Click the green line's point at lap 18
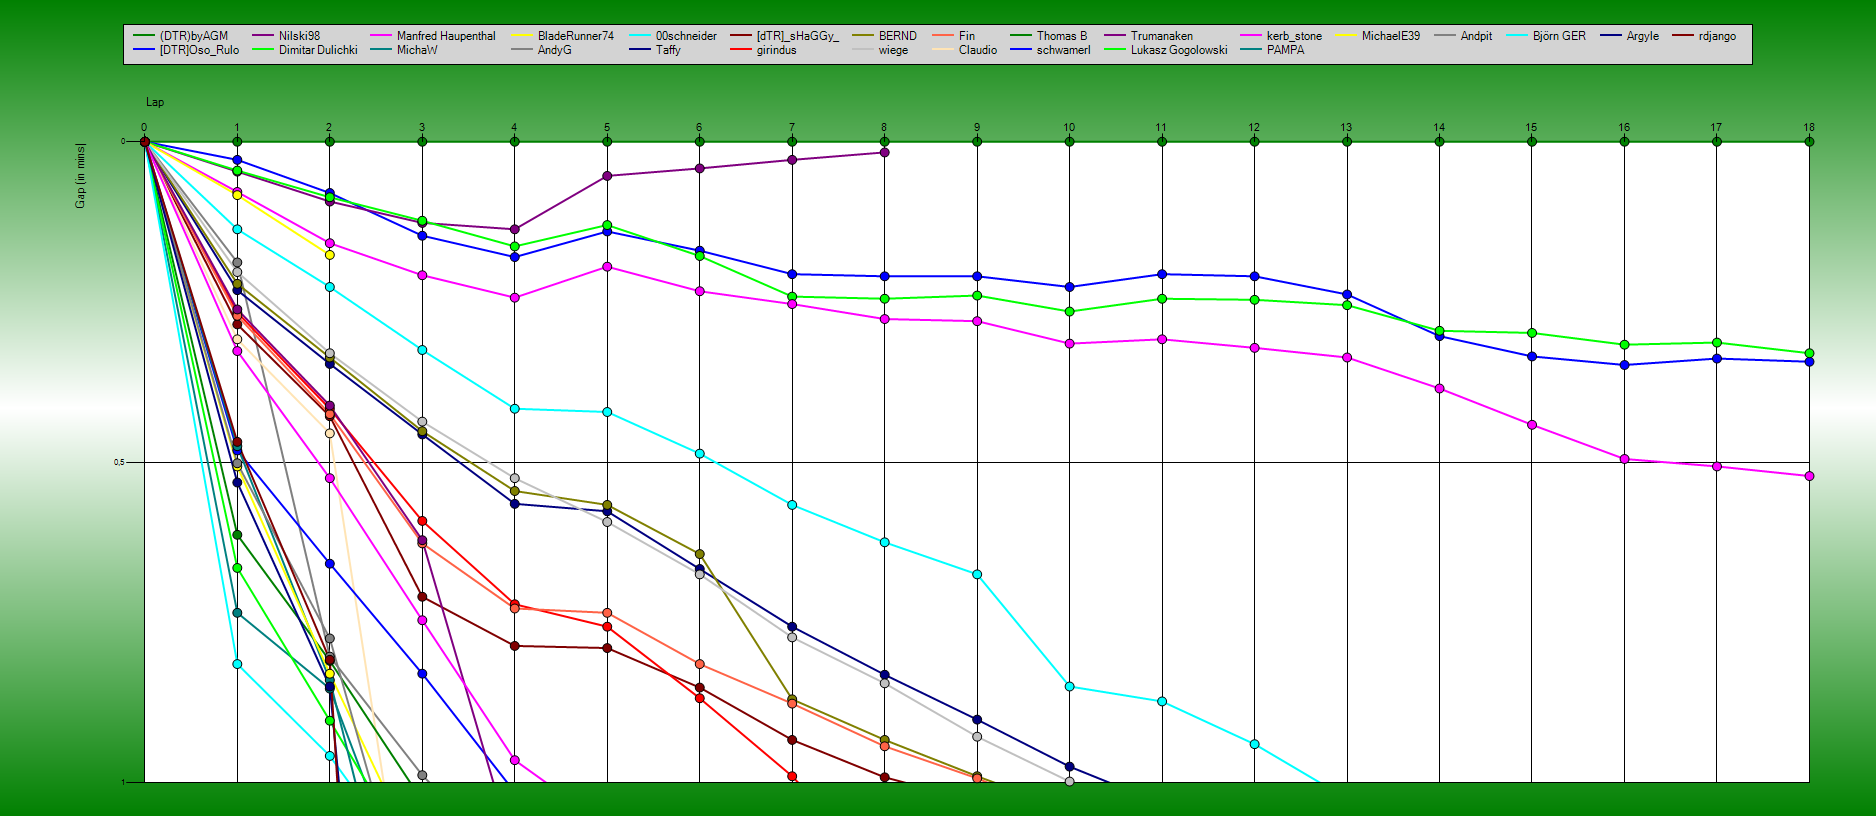This screenshot has height=816, width=1876. pyautogui.click(x=1809, y=354)
